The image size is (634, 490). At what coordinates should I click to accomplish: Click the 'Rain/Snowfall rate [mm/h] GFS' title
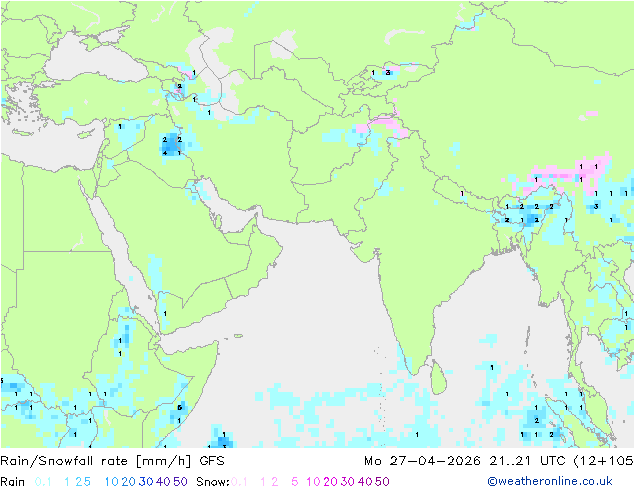tap(112, 461)
